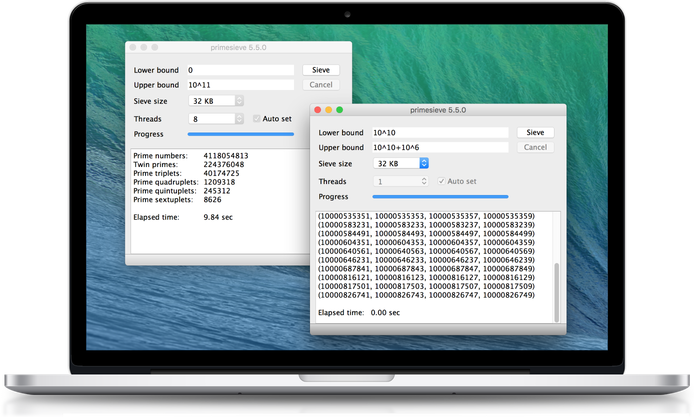Click back window title primesieve 5.5.0
694x417 pixels.
click(x=238, y=47)
